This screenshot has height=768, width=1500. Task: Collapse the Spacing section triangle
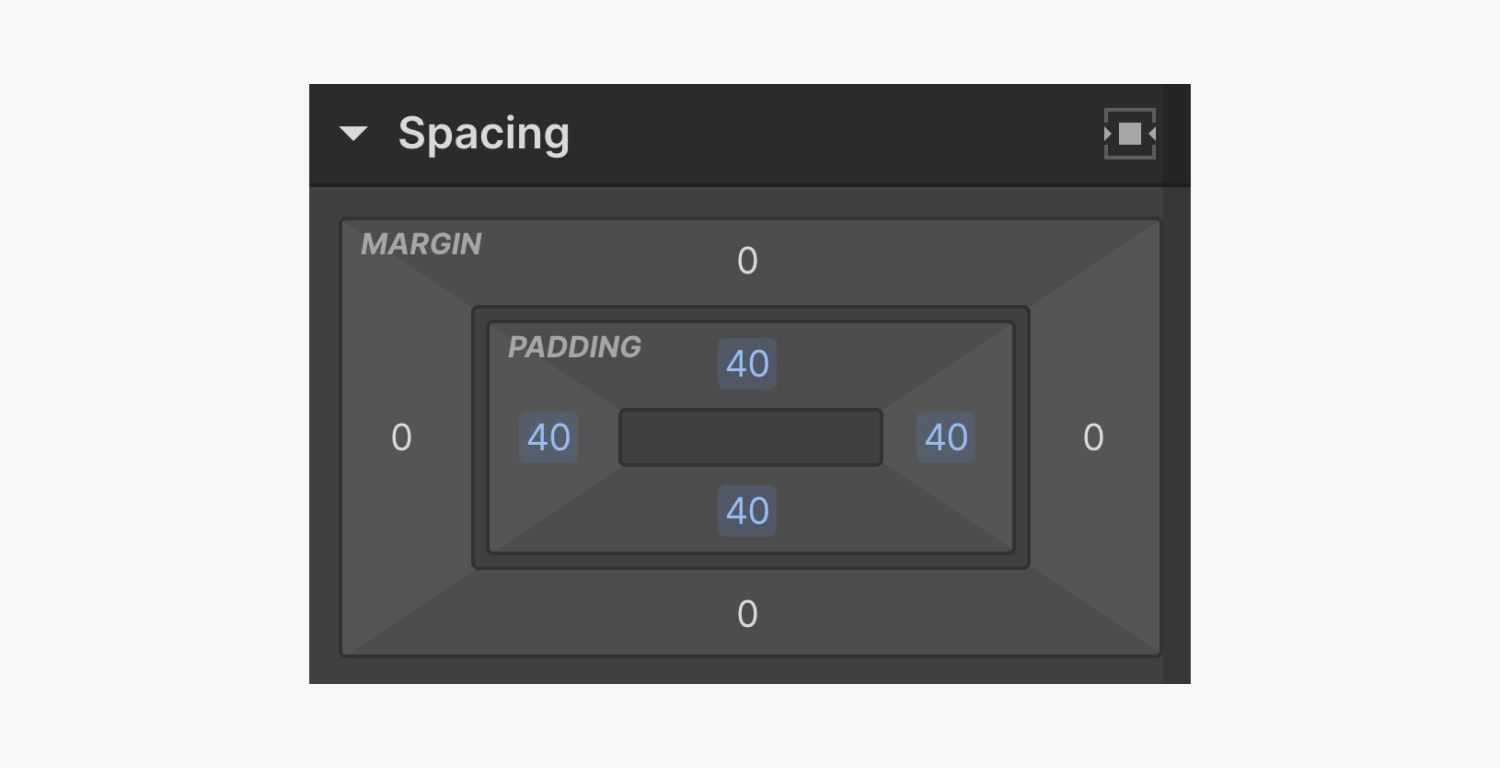pos(353,134)
